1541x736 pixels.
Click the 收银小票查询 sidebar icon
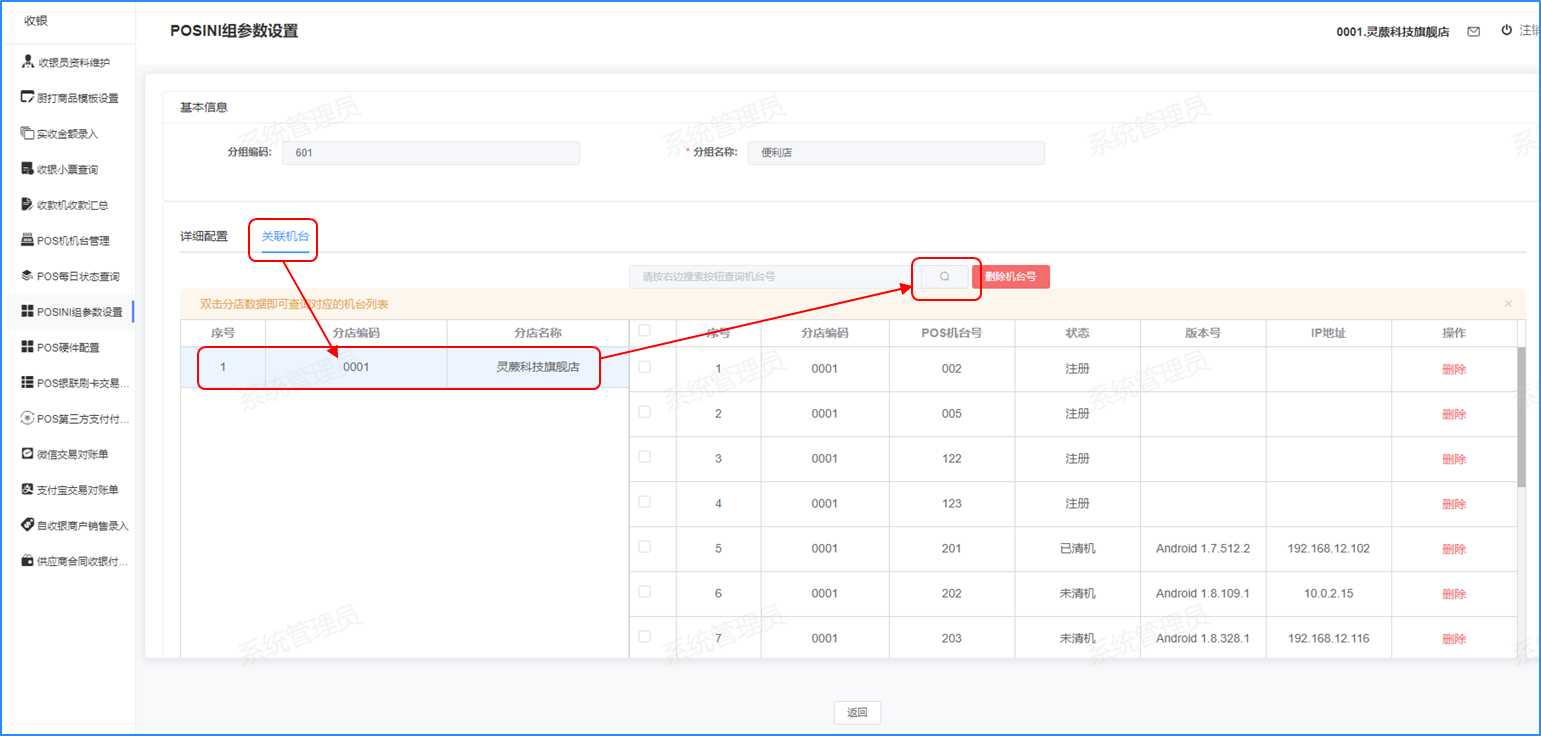click(28, 169)
